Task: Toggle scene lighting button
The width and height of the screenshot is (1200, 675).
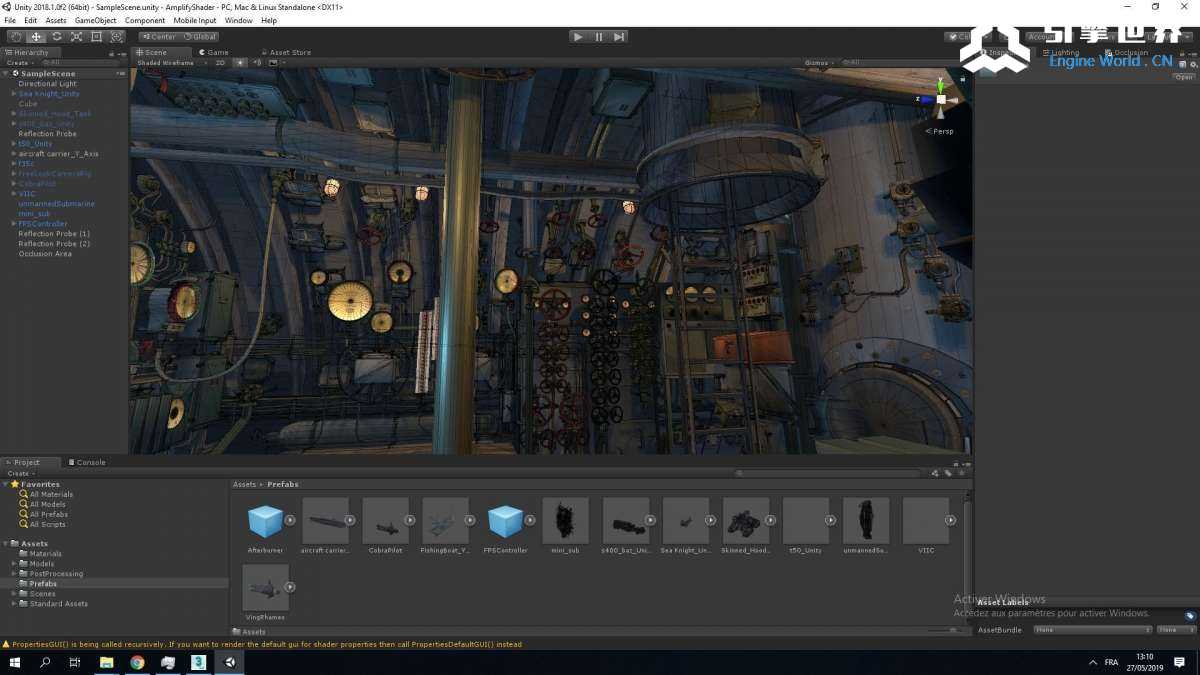Action: [240, 62]
